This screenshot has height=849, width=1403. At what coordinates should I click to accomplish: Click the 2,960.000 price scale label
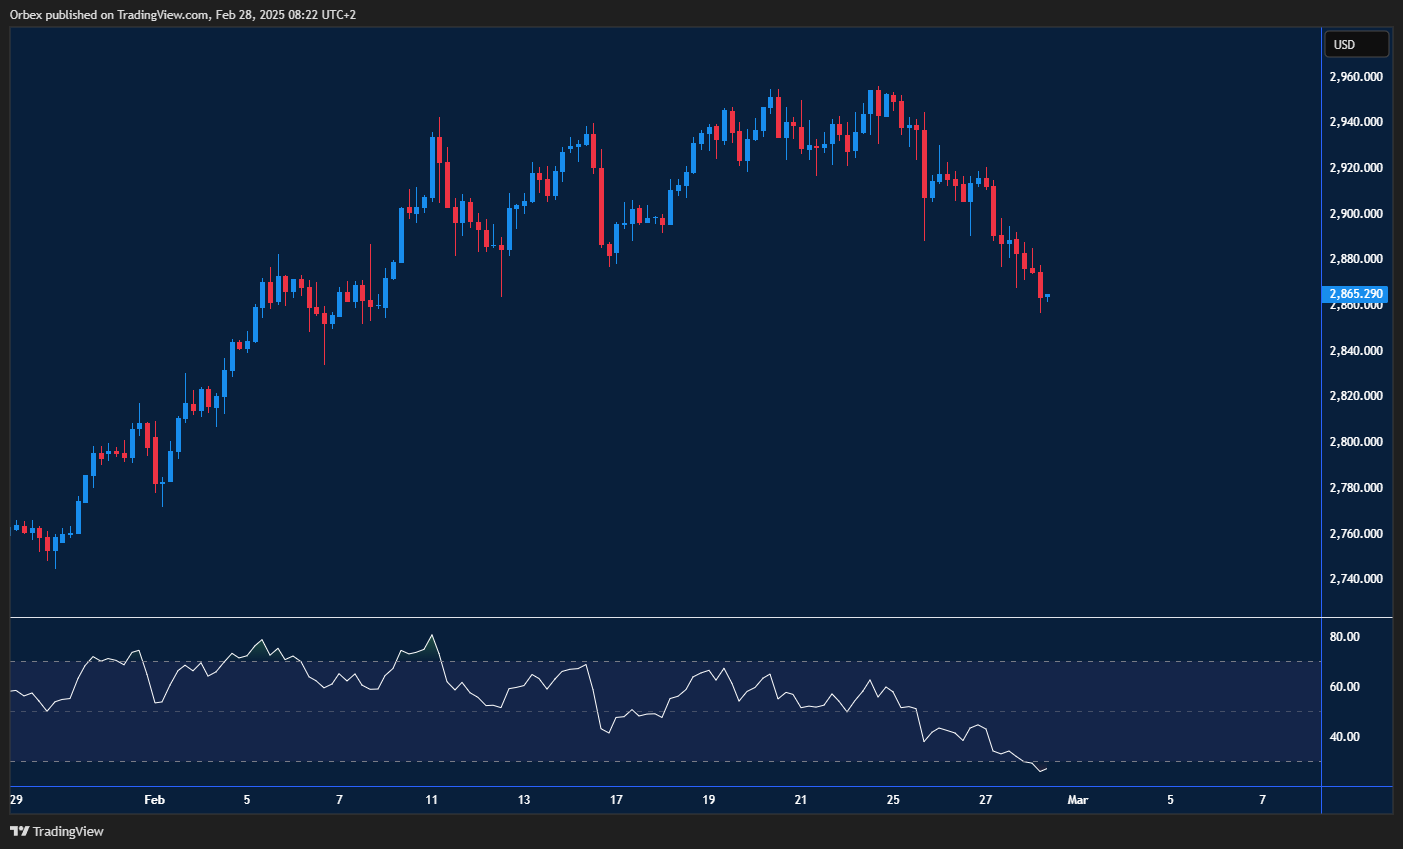tap(1356, 77)
